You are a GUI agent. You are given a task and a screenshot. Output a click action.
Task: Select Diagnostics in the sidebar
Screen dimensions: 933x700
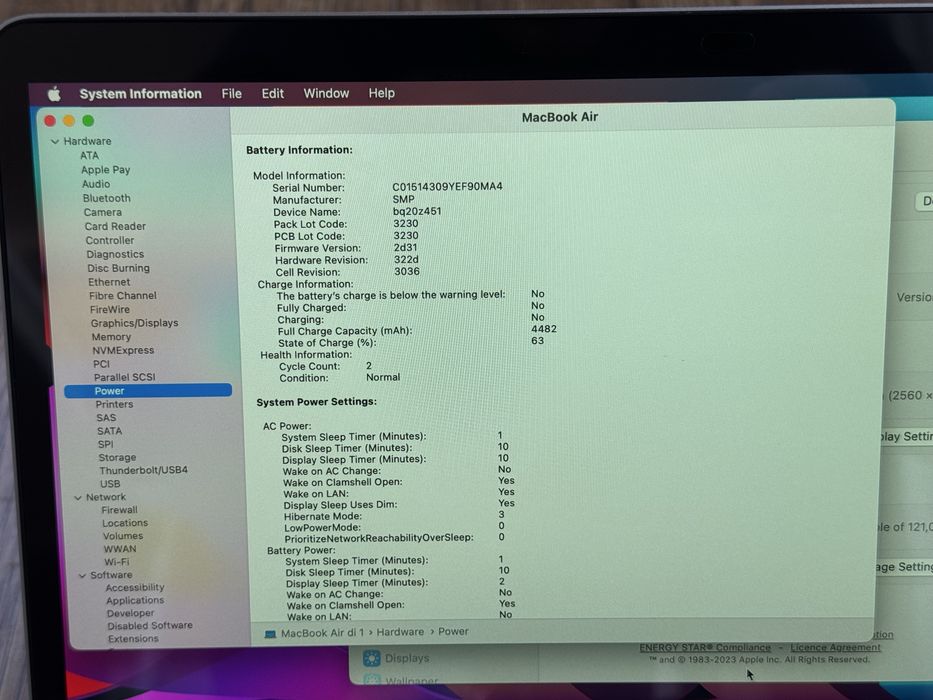[x=115, y=254]
